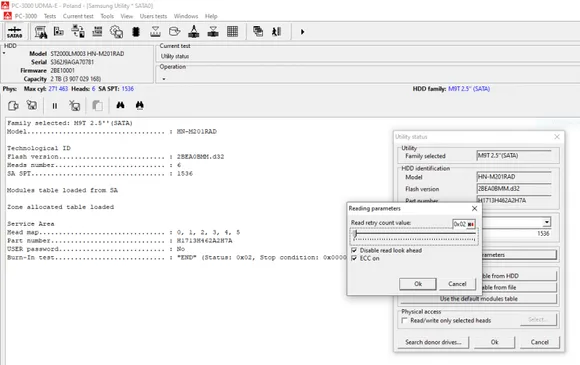The height and width of the screenshot is (365, 580).
Task: Click the Flash version field 2BEA0BMM.d32
Action: (514, 189)
